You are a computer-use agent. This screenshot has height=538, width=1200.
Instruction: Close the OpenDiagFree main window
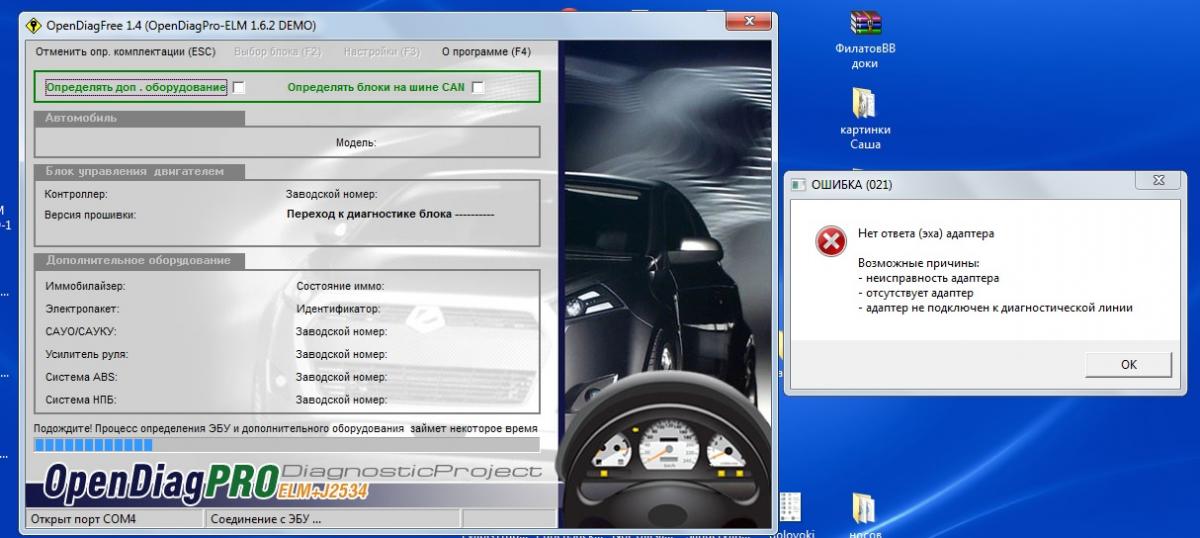click(747, 22)
